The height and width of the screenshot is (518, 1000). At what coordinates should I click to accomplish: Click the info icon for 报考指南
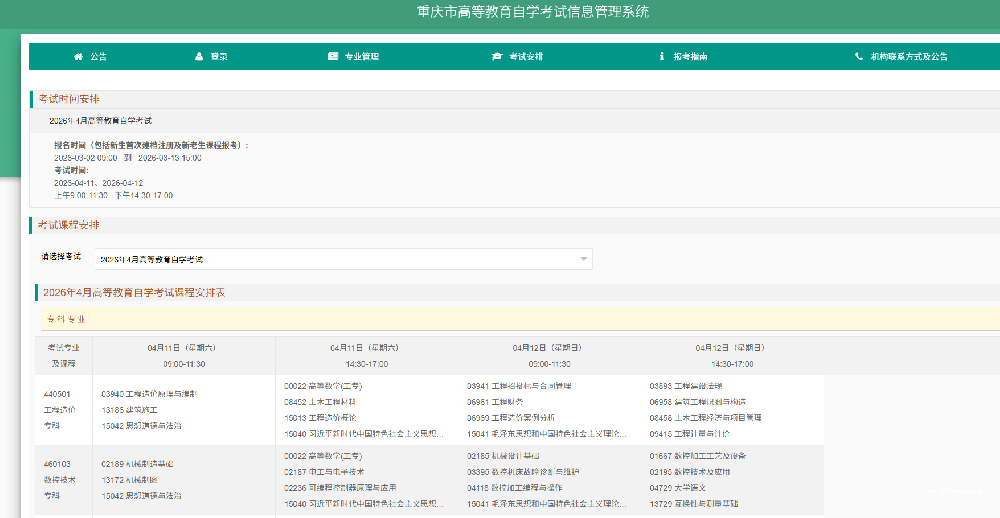[662, 57]
